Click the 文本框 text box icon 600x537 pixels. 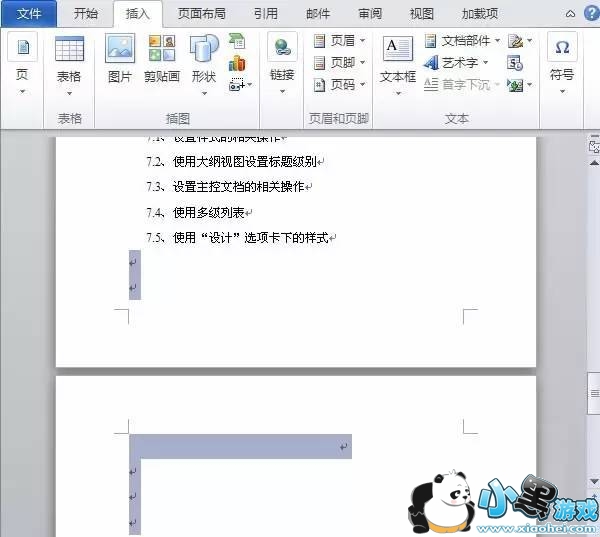coord(398,49)
